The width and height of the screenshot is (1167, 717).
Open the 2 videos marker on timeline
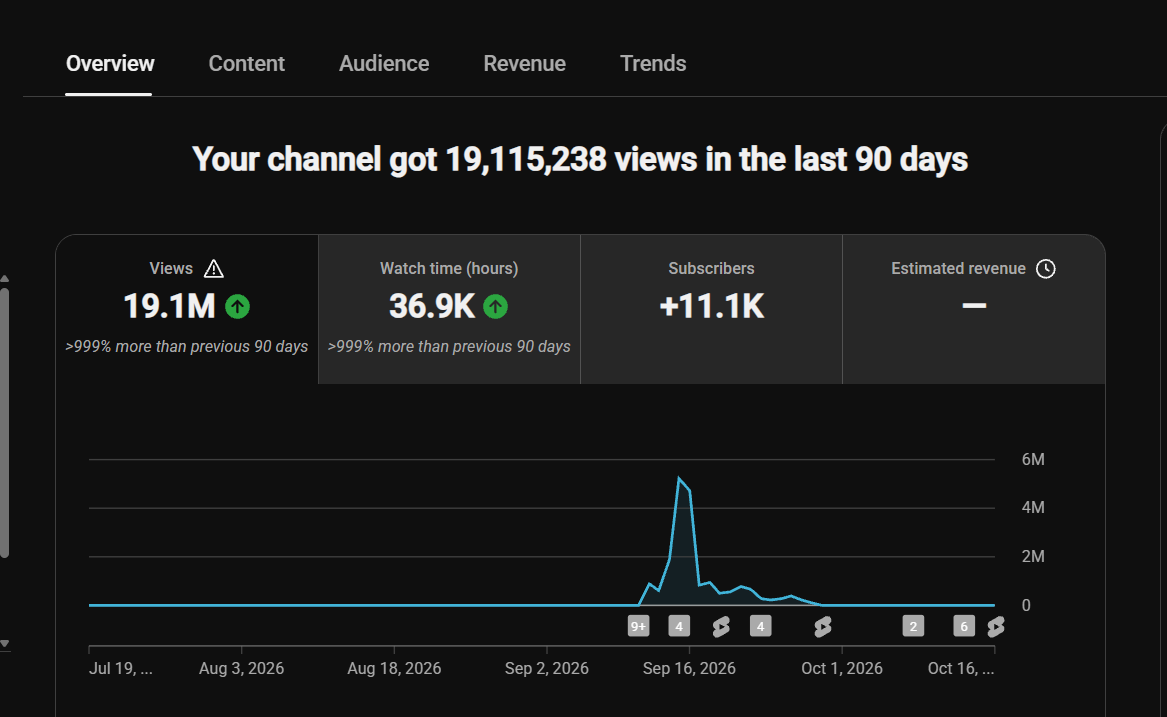(913, 626)
